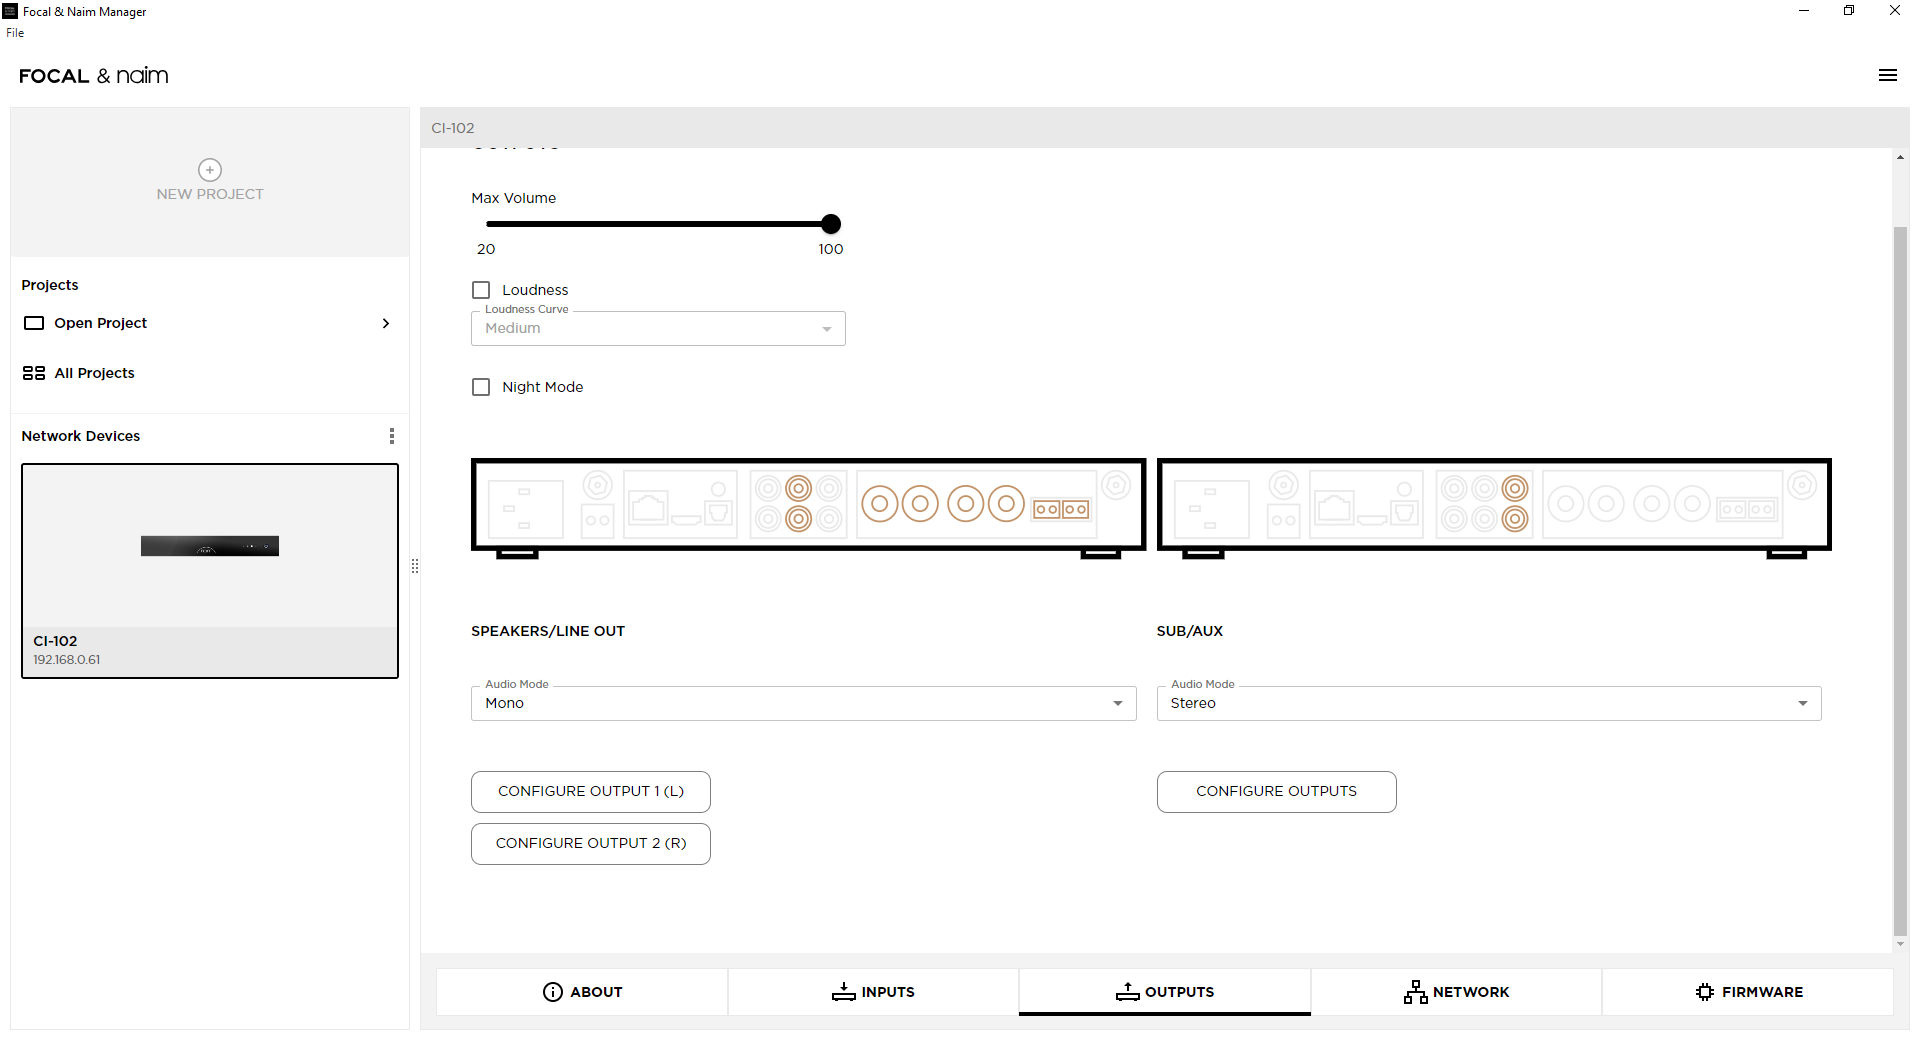Click the Network topology icon
This screenshot has width=1920, height=1040.
tap(1415, 992)
